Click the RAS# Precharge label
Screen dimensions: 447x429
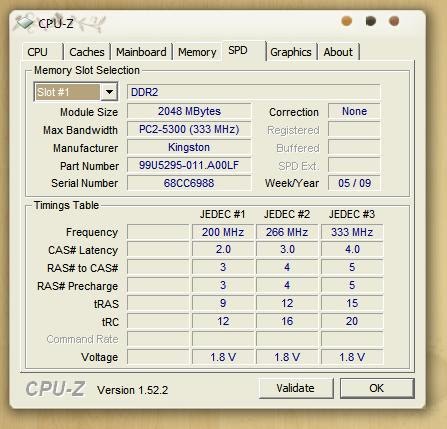click(77, 286)
